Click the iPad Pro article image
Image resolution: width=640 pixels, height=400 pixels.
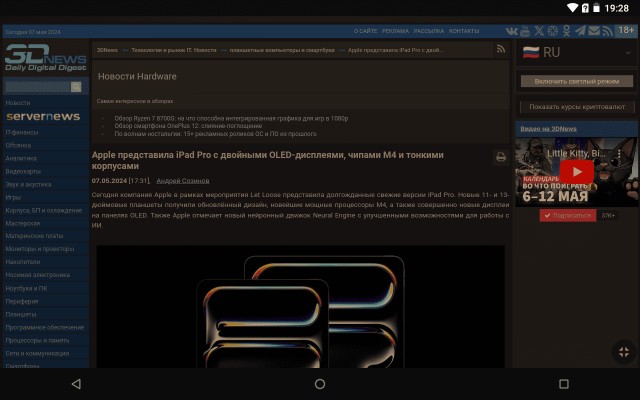300,307
